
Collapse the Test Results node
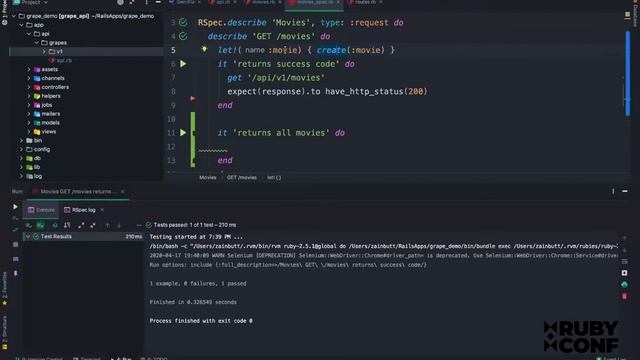click(28, 237)
